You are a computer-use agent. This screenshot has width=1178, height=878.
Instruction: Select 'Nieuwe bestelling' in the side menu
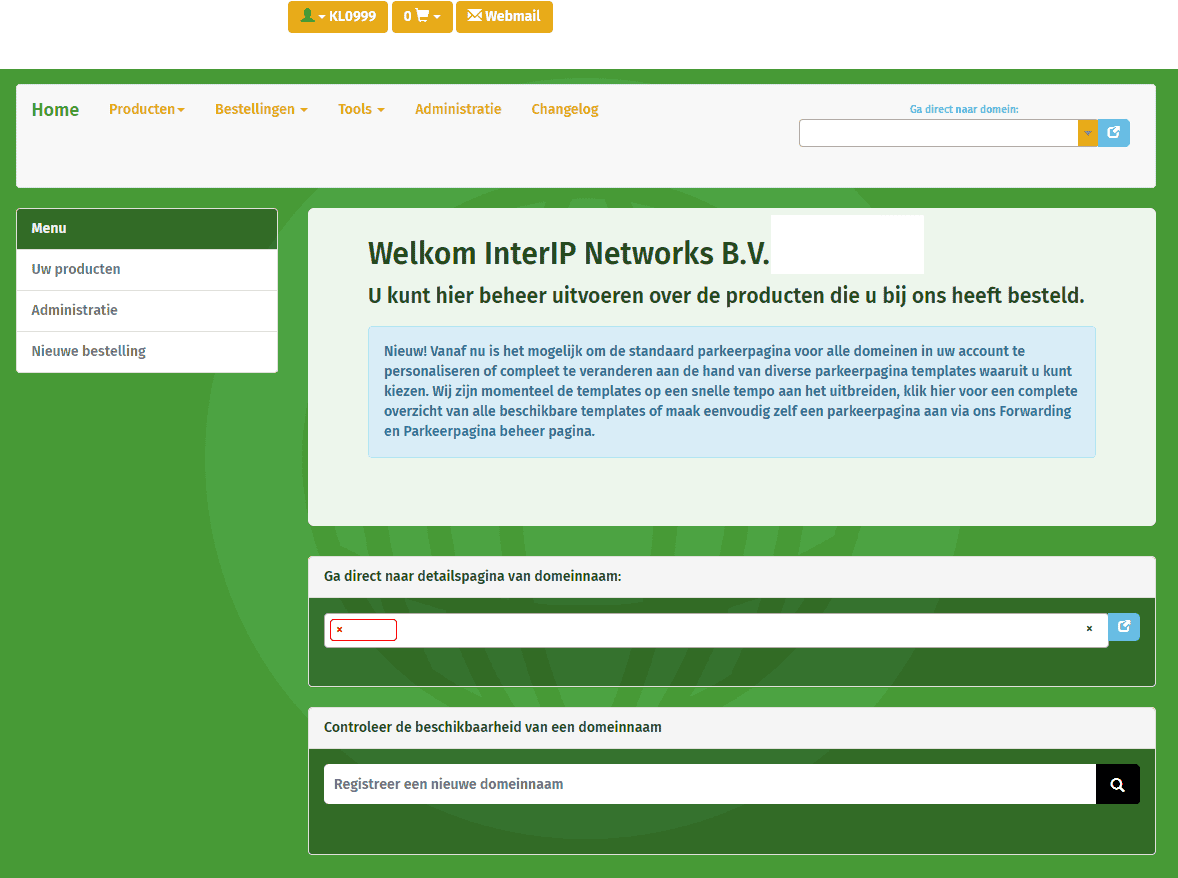(88, 351)
